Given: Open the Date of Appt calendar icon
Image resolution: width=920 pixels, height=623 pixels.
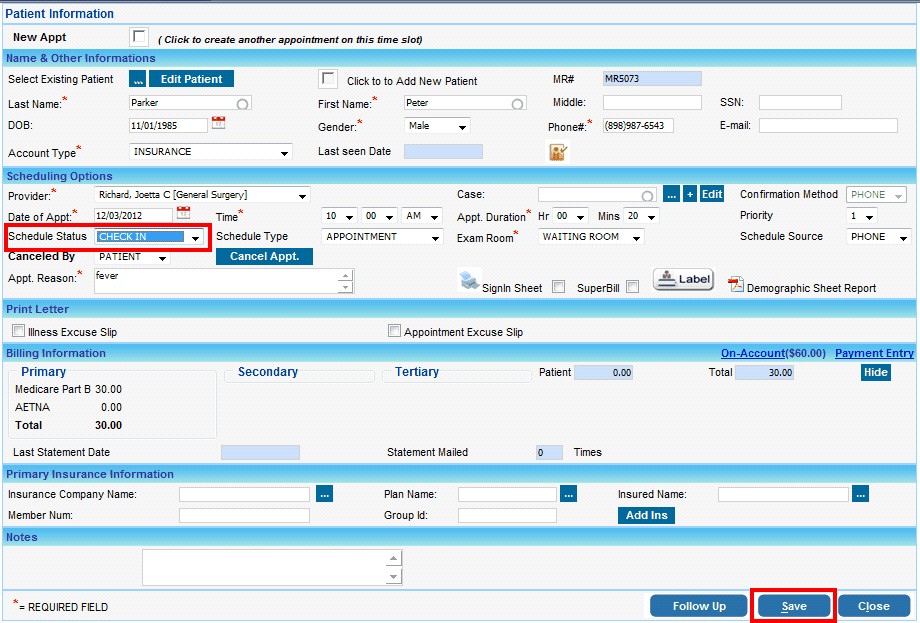Looking at the screenshot, I should tap(183, 213).
